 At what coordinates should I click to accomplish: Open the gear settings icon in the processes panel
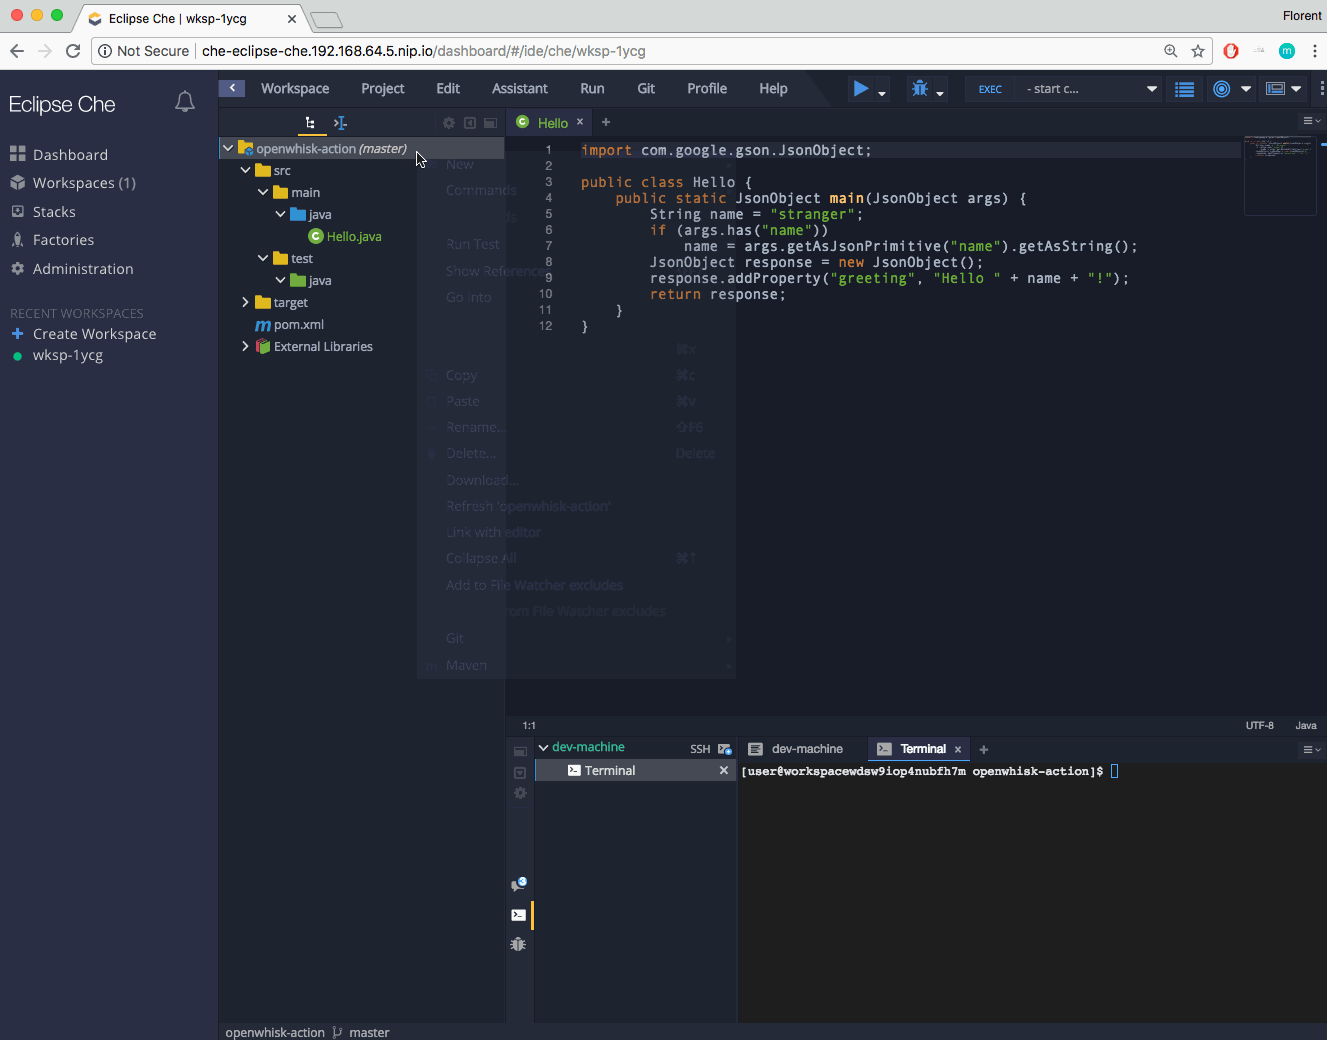pyautogui.click(x=519, y=793)
